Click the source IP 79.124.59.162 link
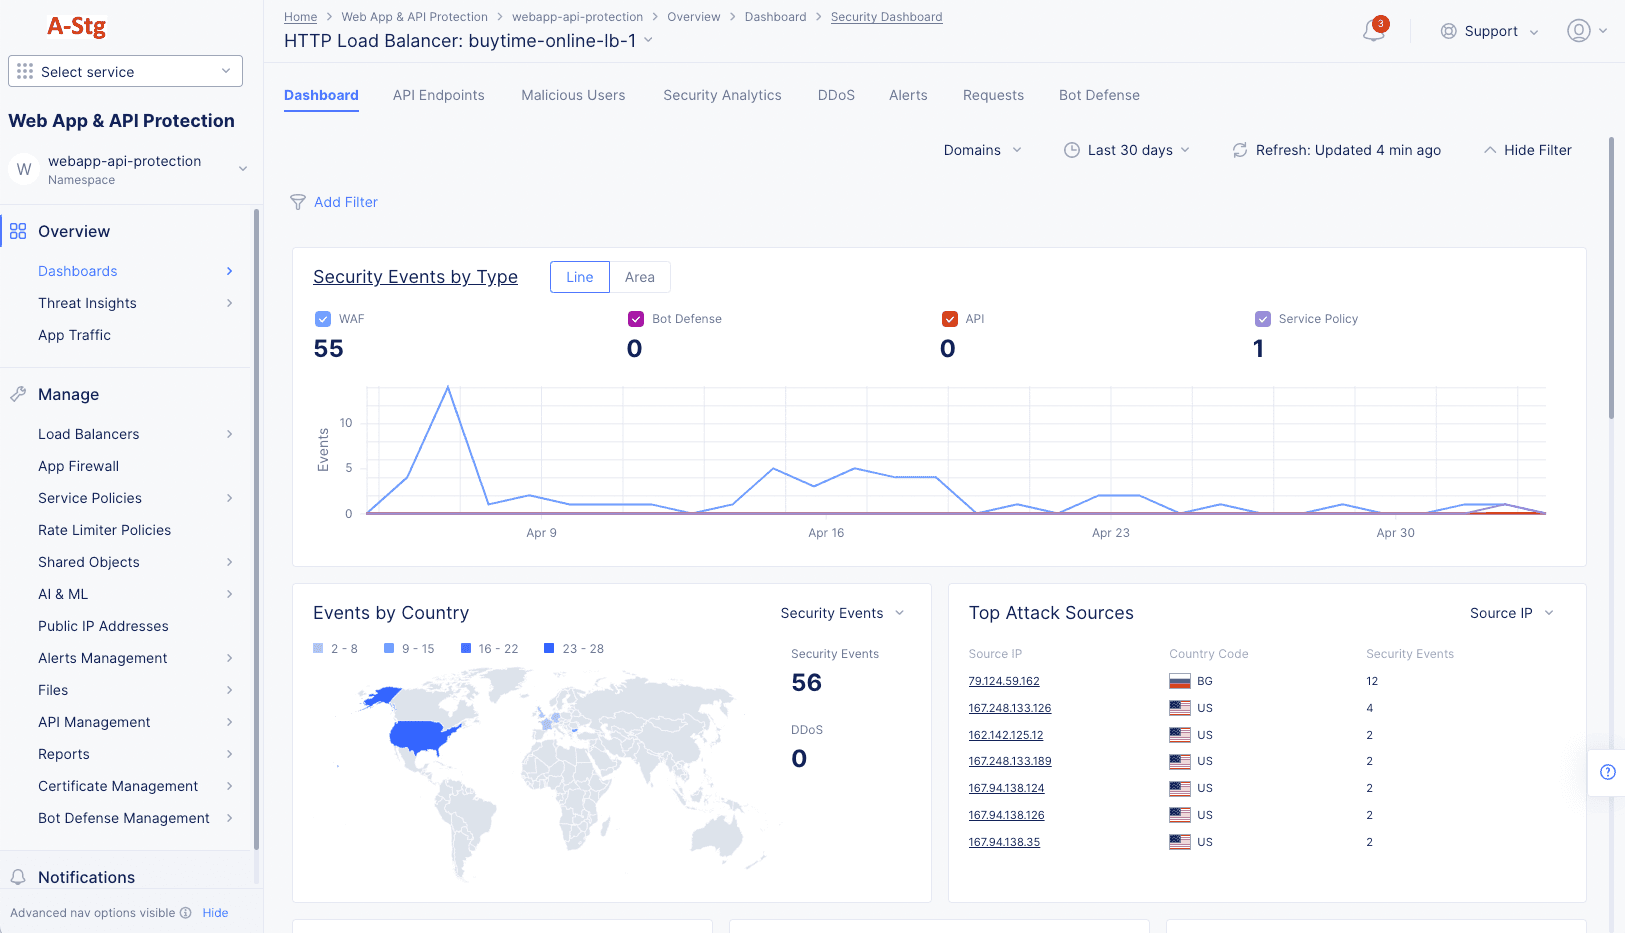The height and width of the screenshot is (933, 1625). tap(1004, 681)
